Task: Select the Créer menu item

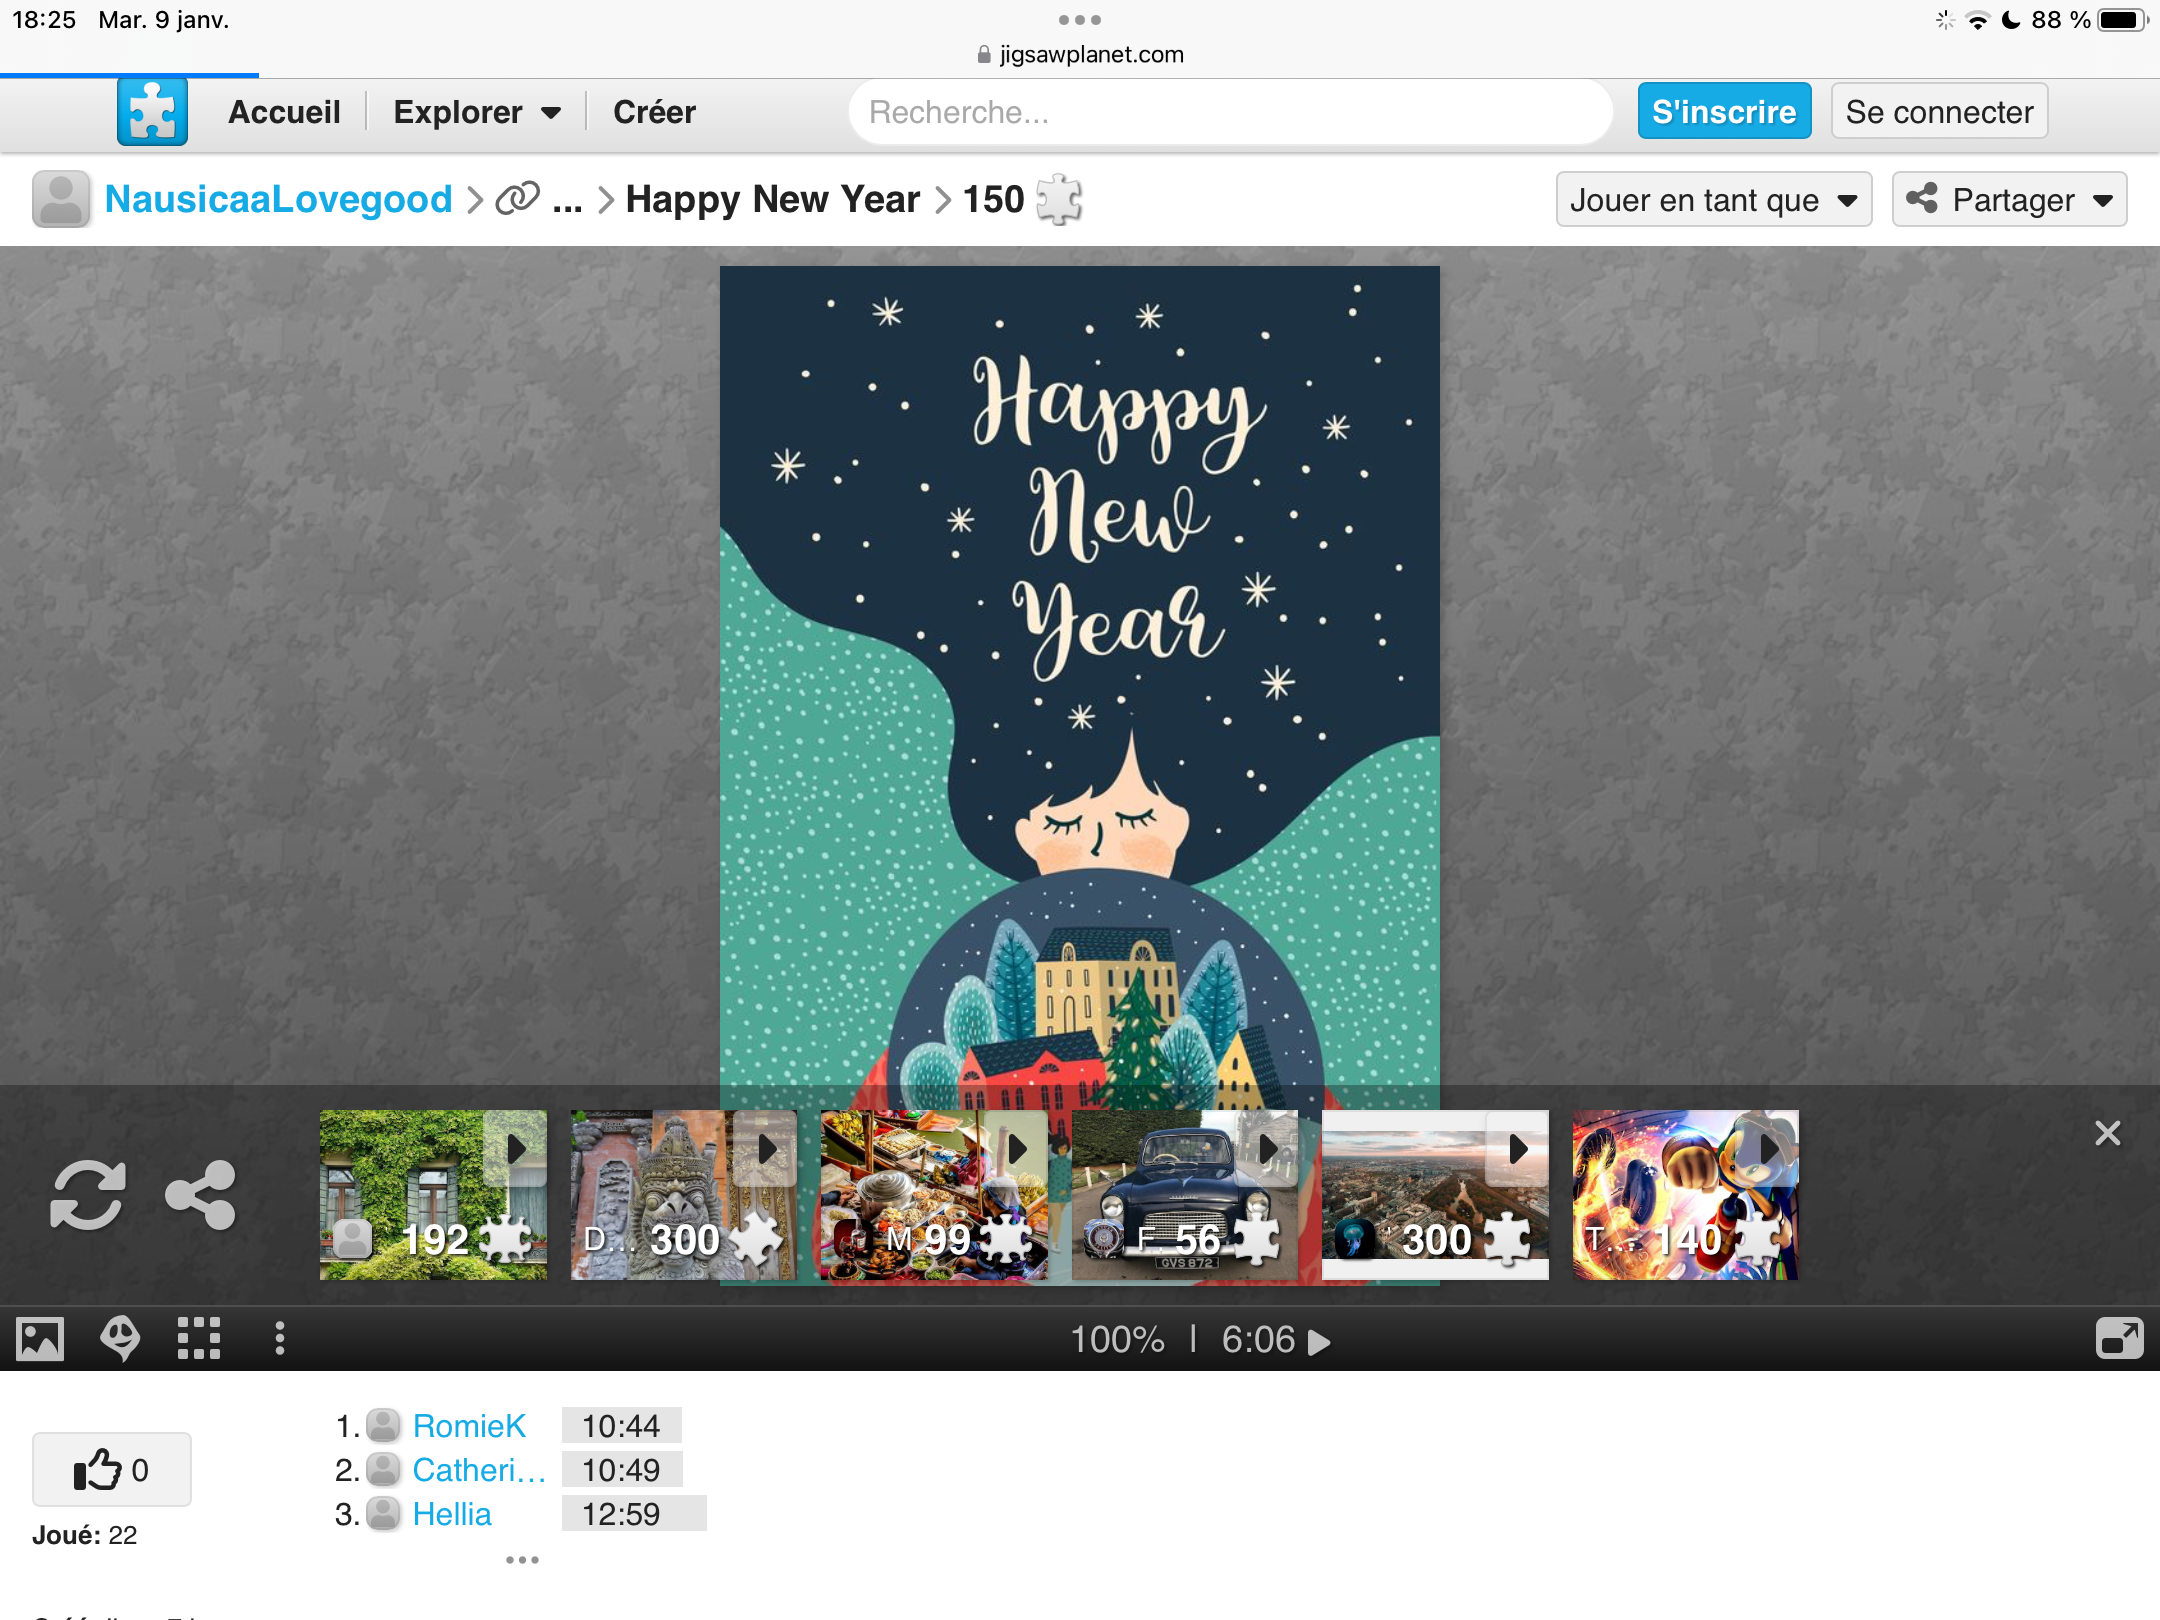Action: [654, 112]
